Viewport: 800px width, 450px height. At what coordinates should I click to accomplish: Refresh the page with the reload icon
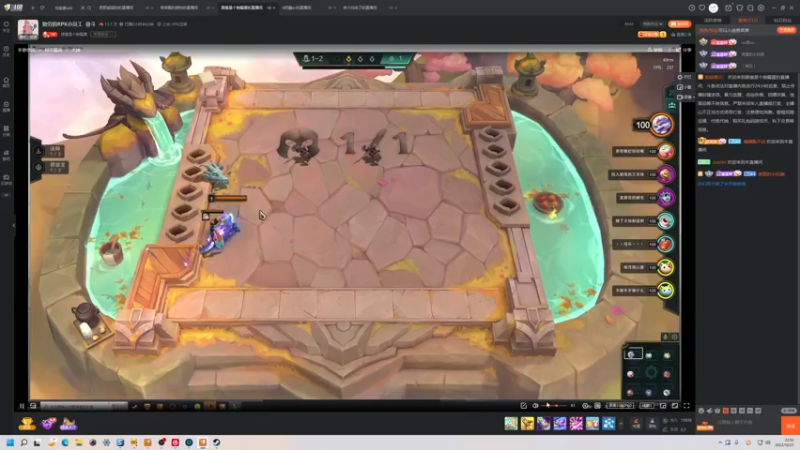pyautogui.click(x=42, y=8)
